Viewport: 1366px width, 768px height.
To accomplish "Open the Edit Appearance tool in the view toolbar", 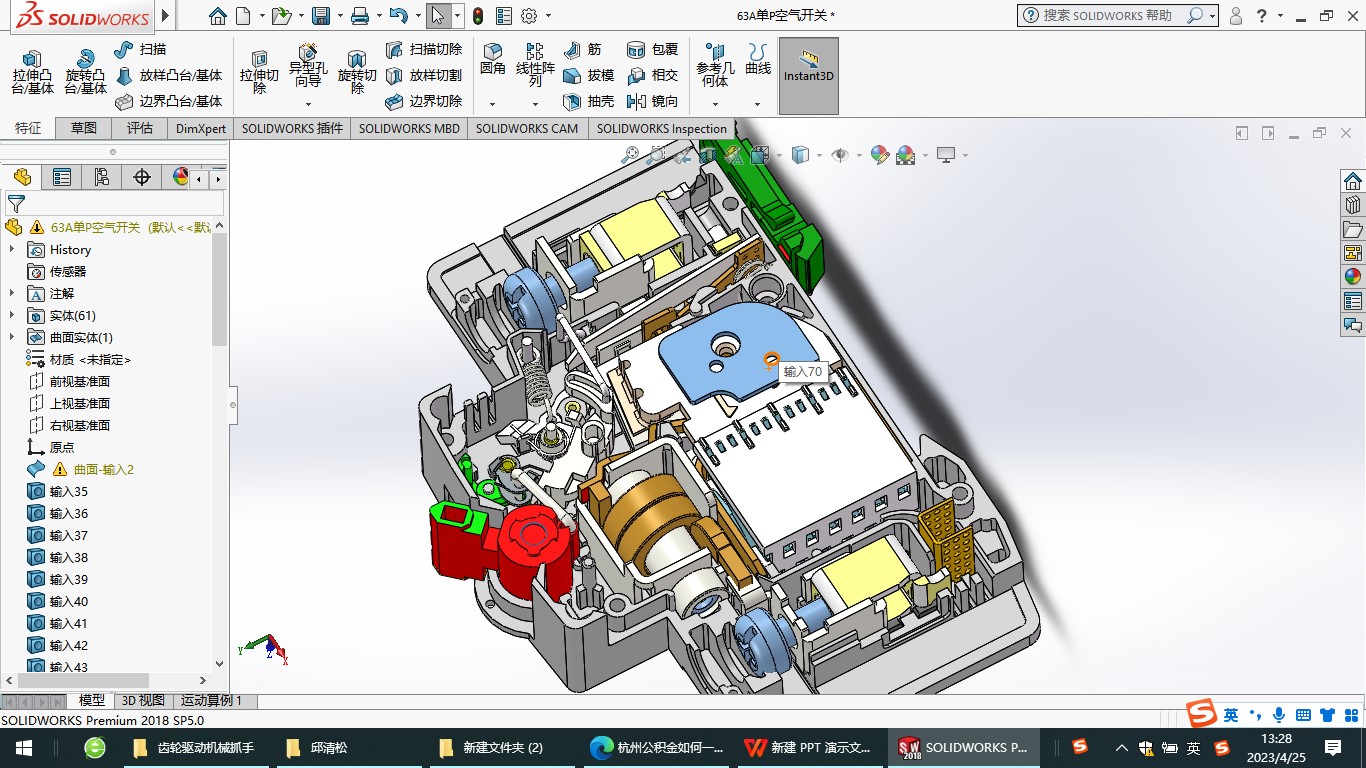I will coord(880,155).
